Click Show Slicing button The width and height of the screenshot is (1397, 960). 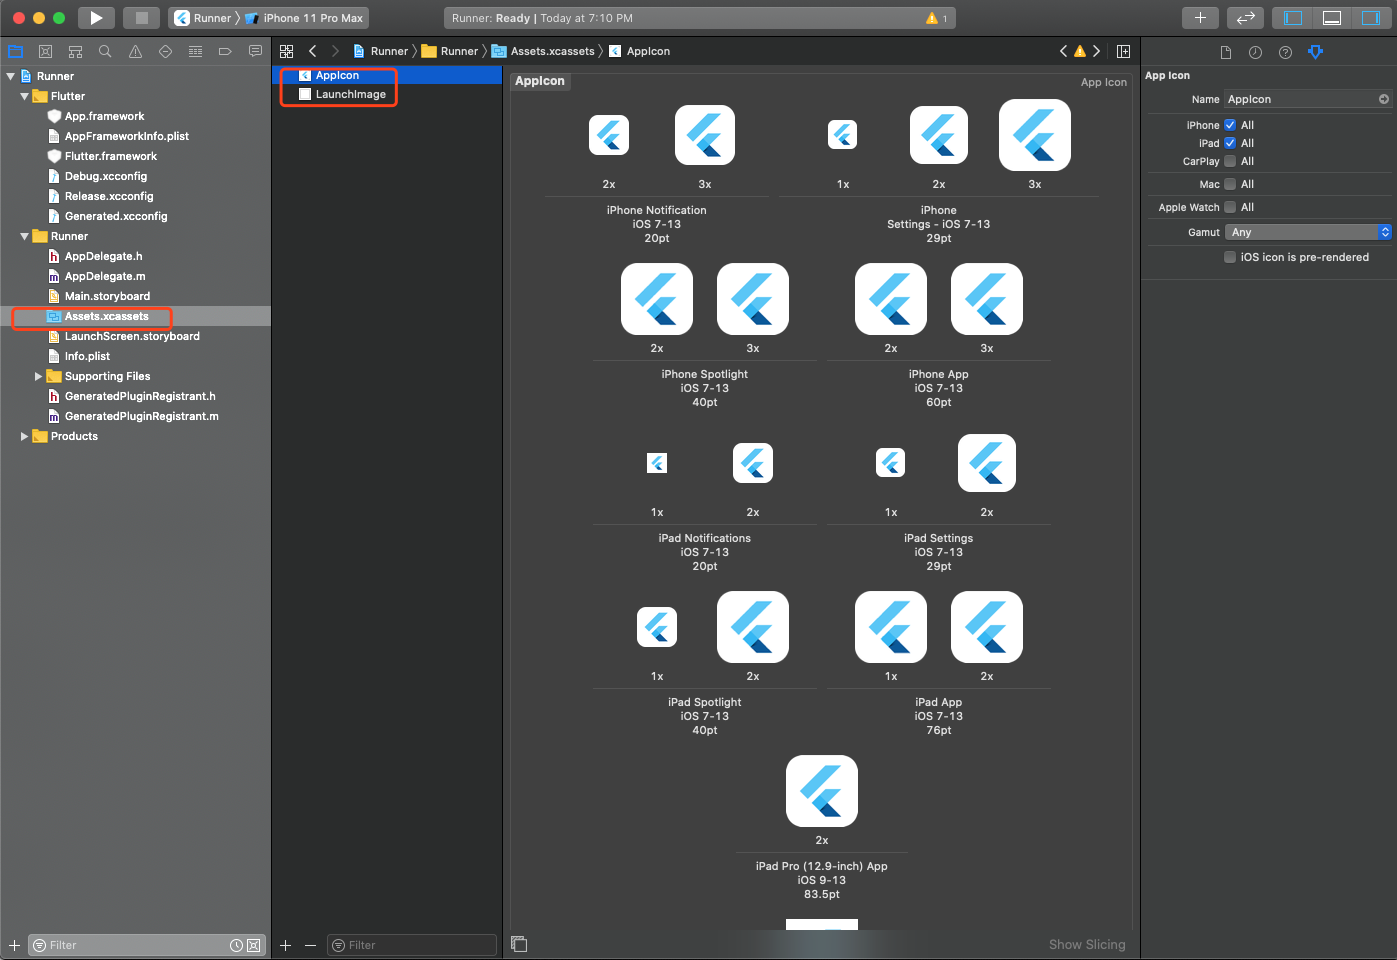coord(1087,944)
